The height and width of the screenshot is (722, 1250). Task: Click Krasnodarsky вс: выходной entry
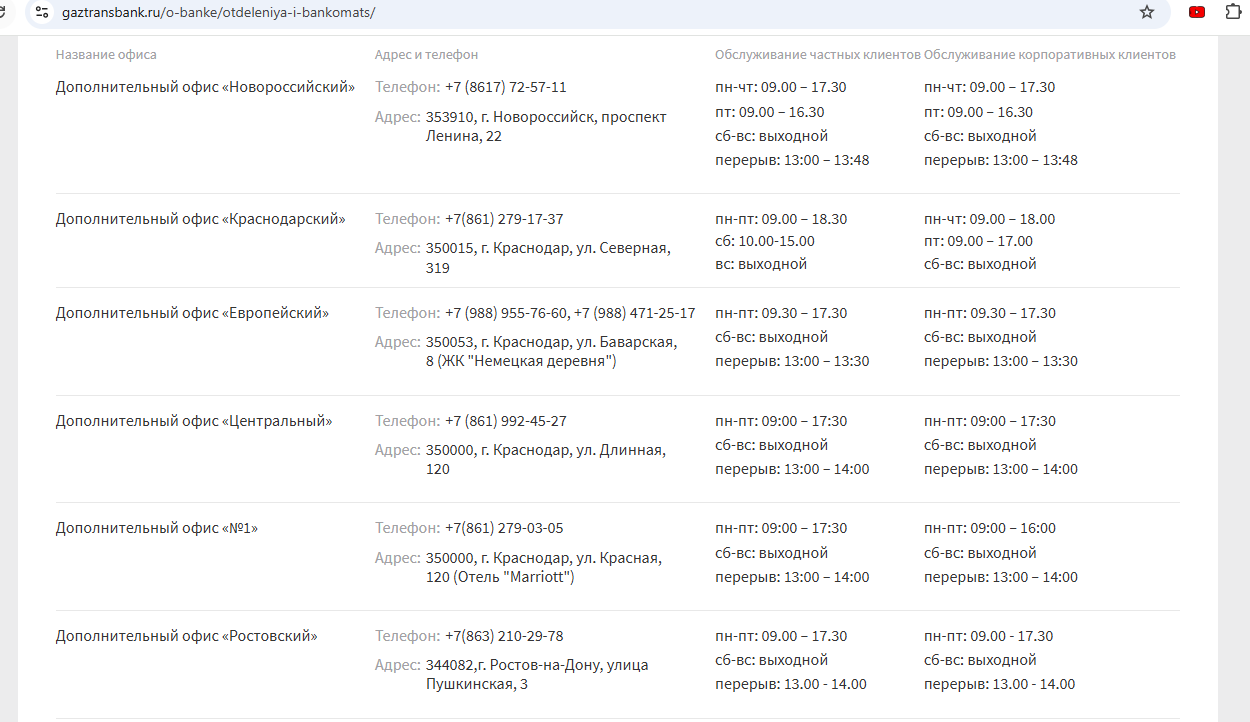(x=761, y=264)
